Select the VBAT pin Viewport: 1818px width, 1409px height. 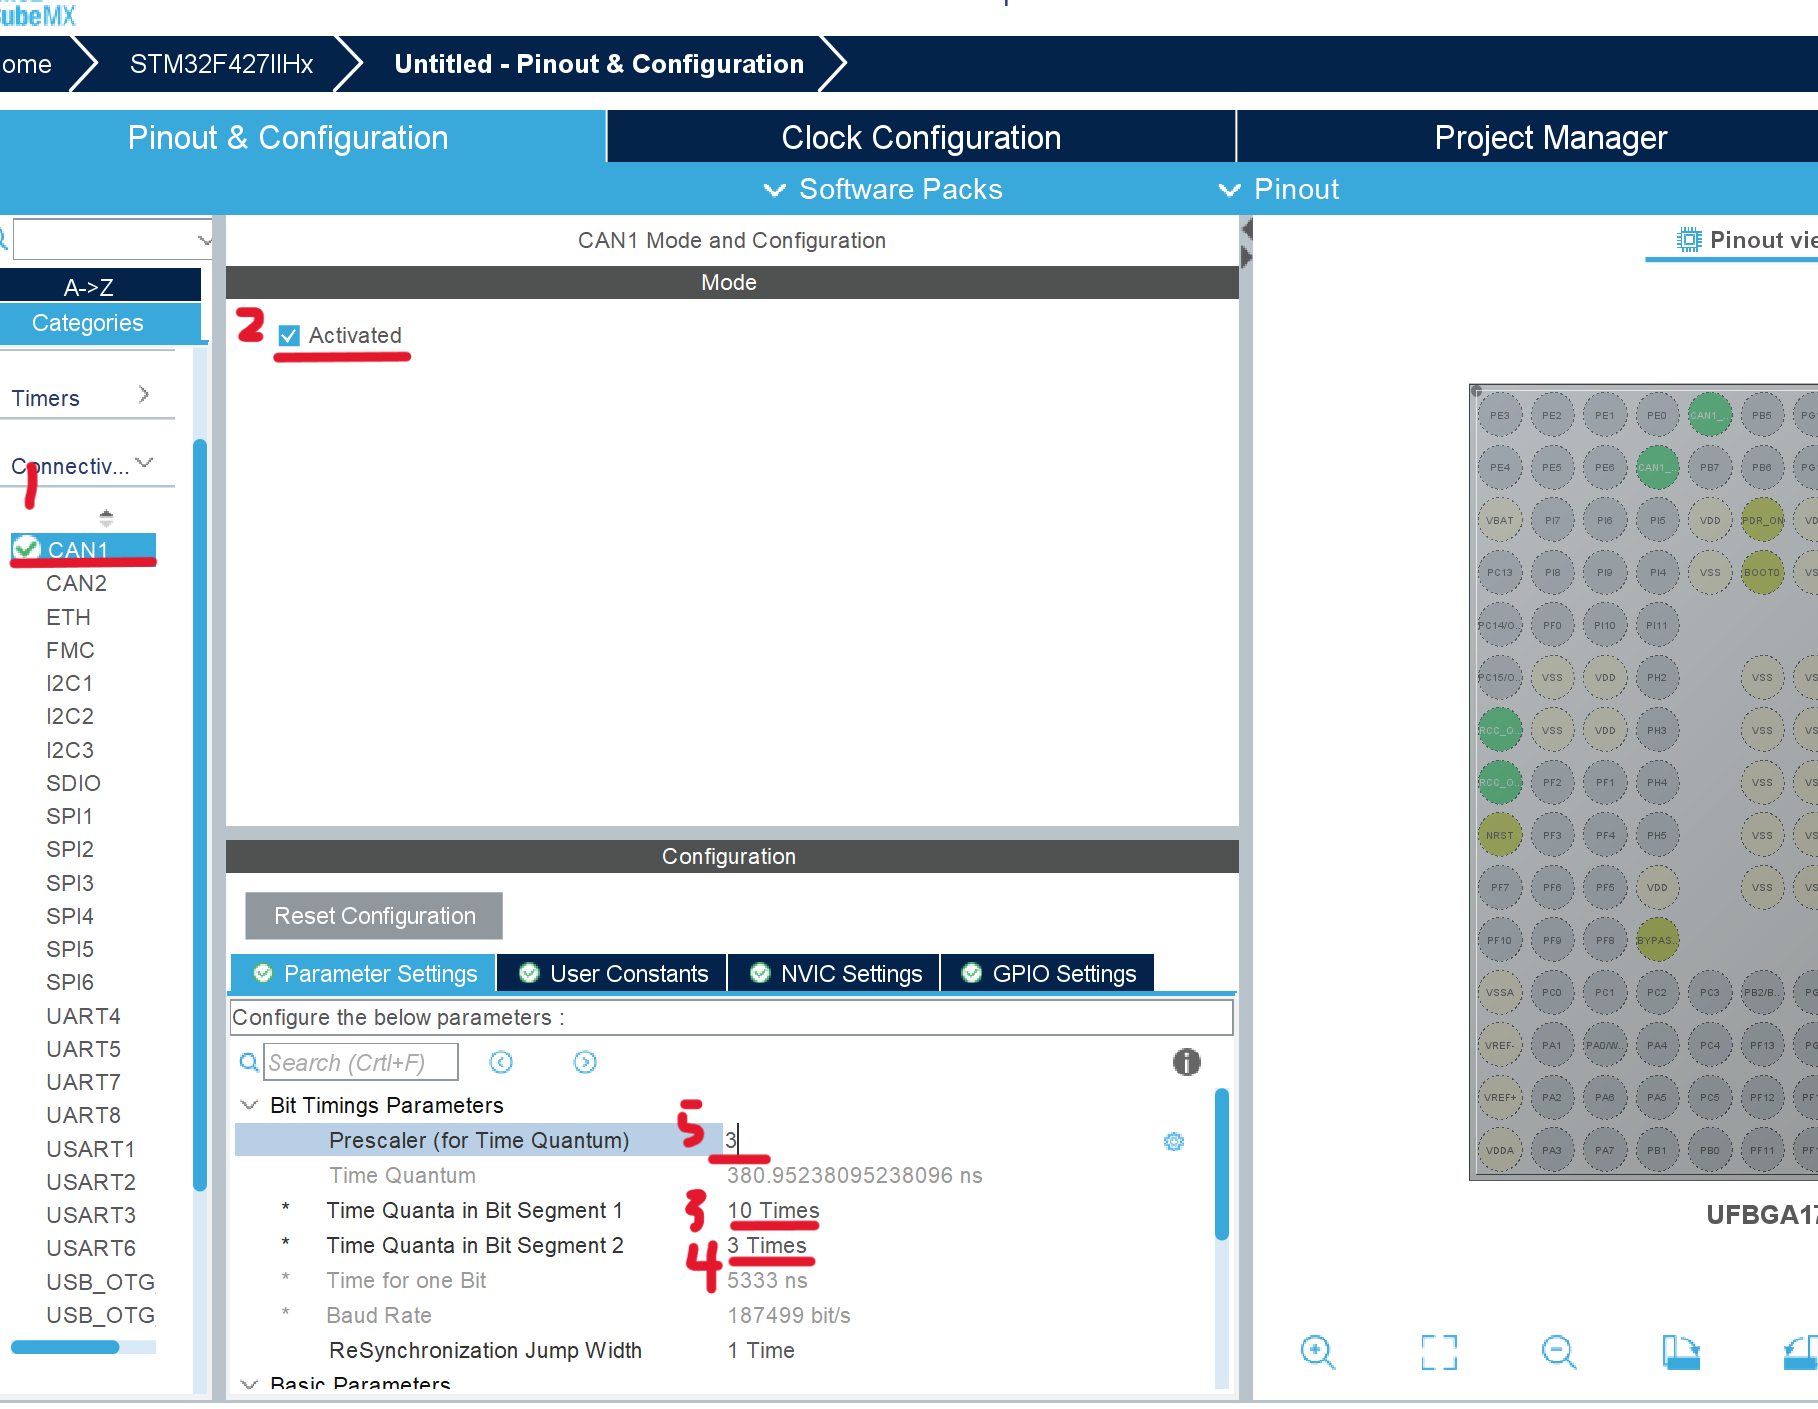(1500, 520)
